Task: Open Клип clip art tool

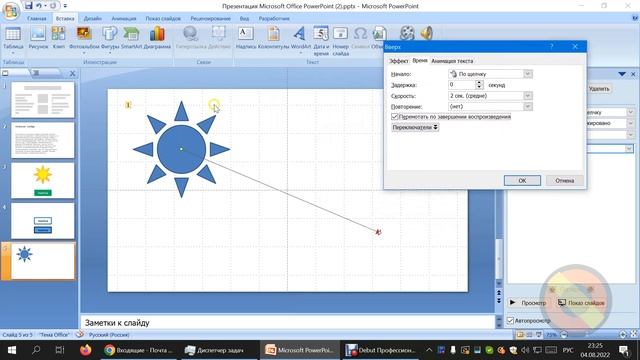Action: (58, 38)
